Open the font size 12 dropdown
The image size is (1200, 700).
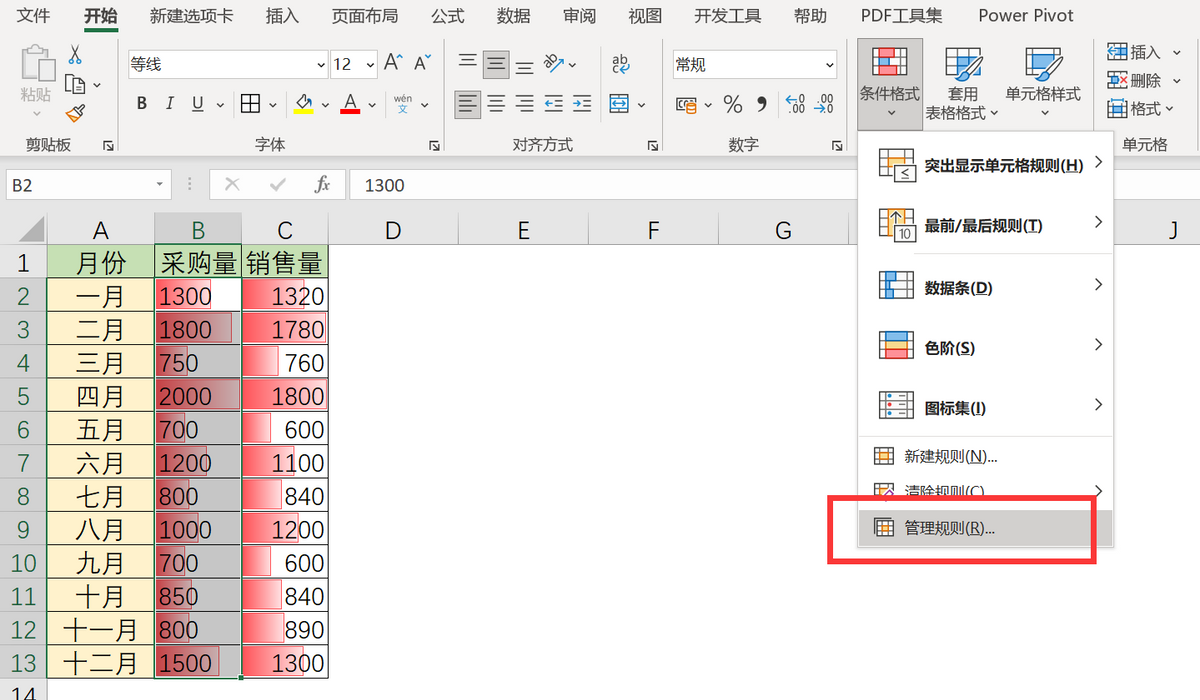tap(369, 65)
